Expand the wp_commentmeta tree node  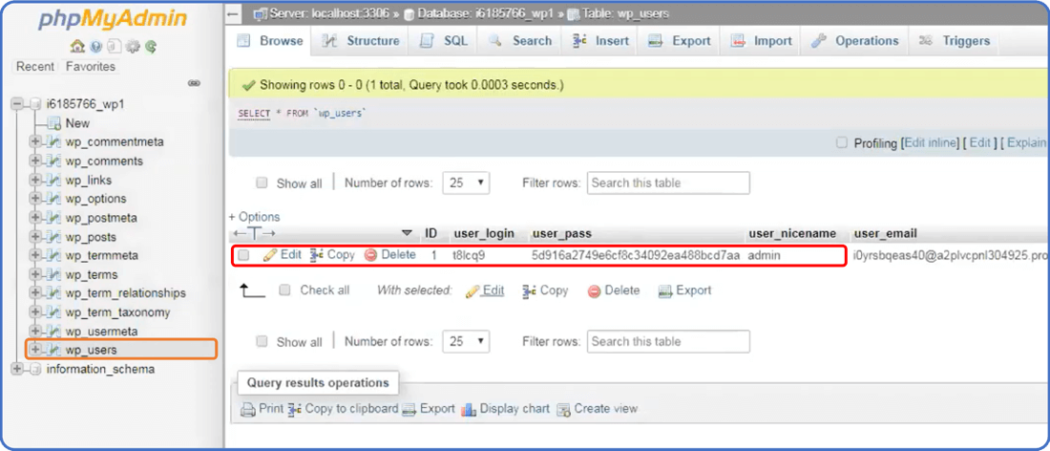pos(35,142)
